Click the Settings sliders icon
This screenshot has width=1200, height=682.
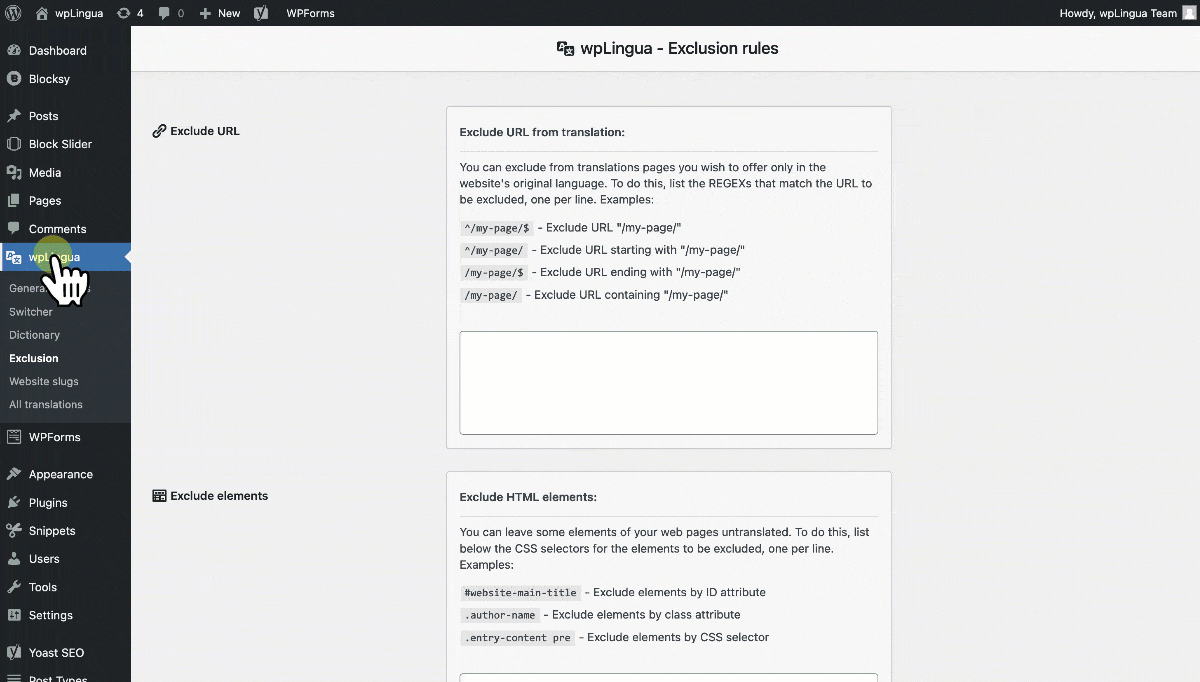(x=14, y=615)
